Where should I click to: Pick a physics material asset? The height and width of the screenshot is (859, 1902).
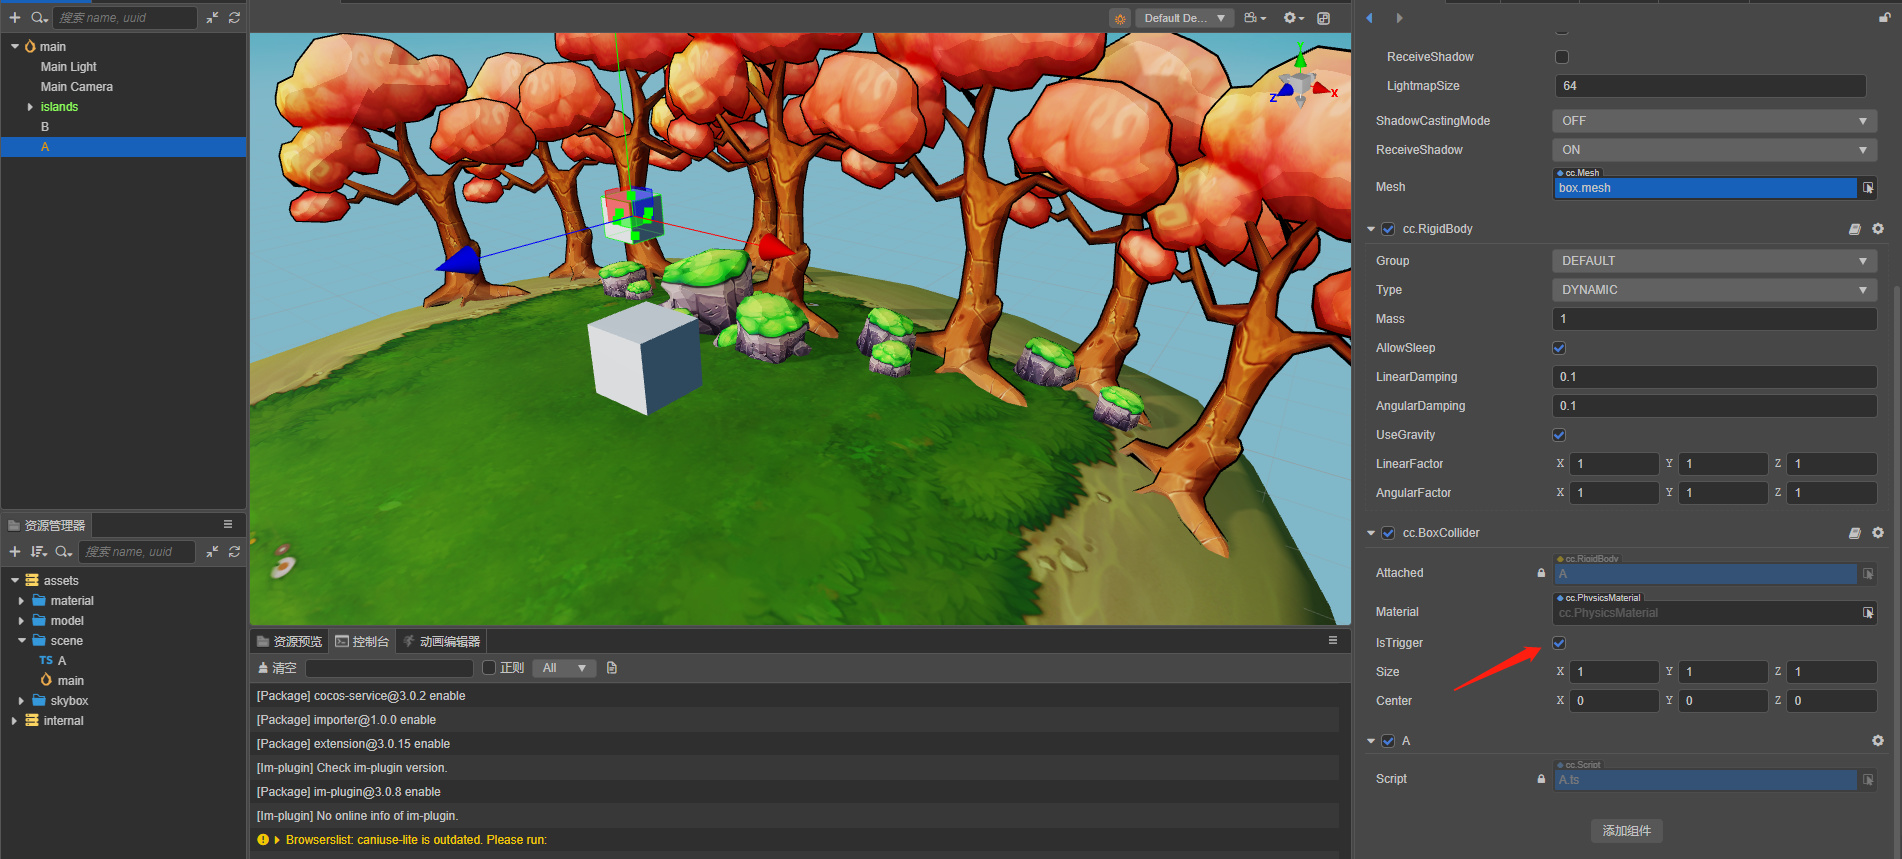pos(1868,613)
